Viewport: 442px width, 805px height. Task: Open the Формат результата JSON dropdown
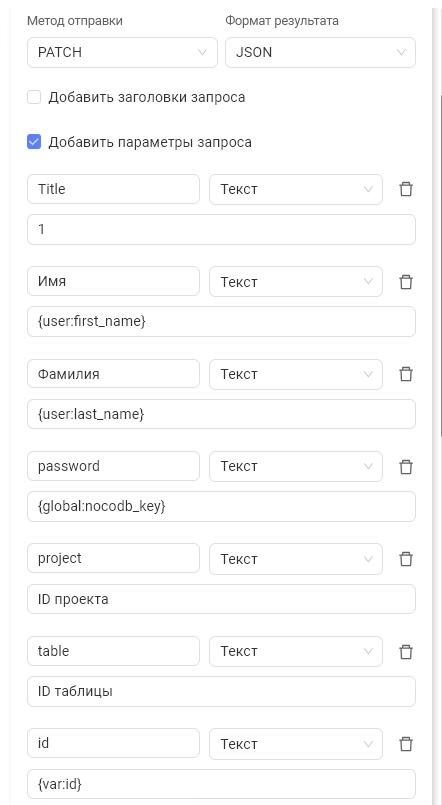[320, 52]
